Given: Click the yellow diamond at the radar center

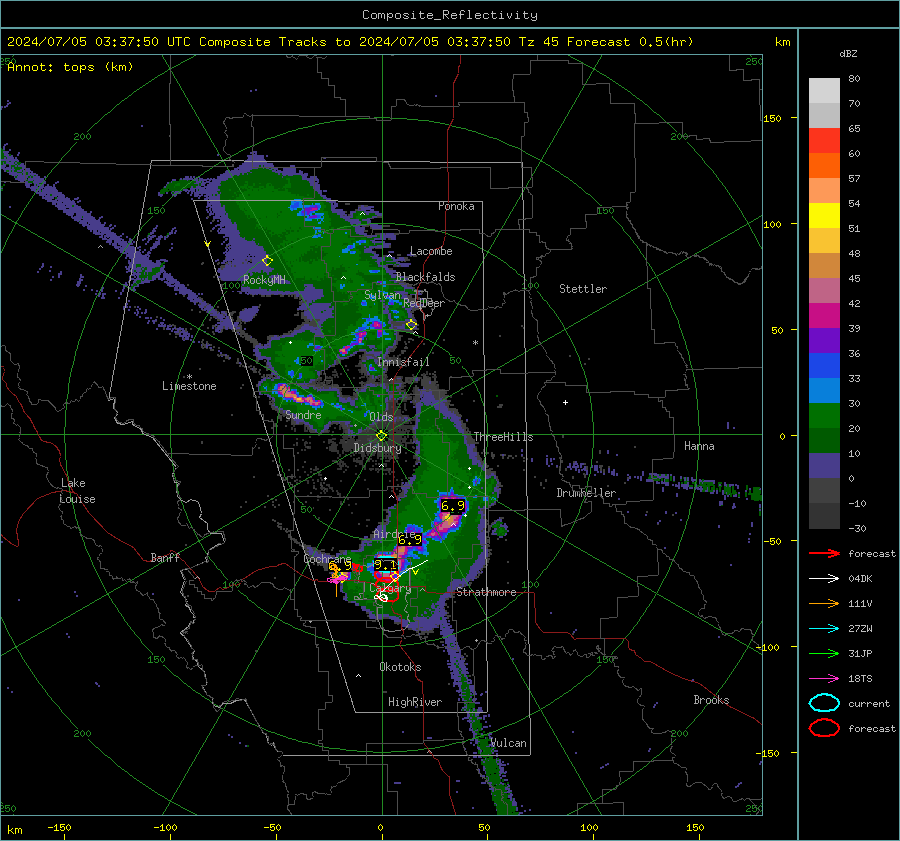Looking at the screenshot, I should pyautogui.click(x=382, y=436).
